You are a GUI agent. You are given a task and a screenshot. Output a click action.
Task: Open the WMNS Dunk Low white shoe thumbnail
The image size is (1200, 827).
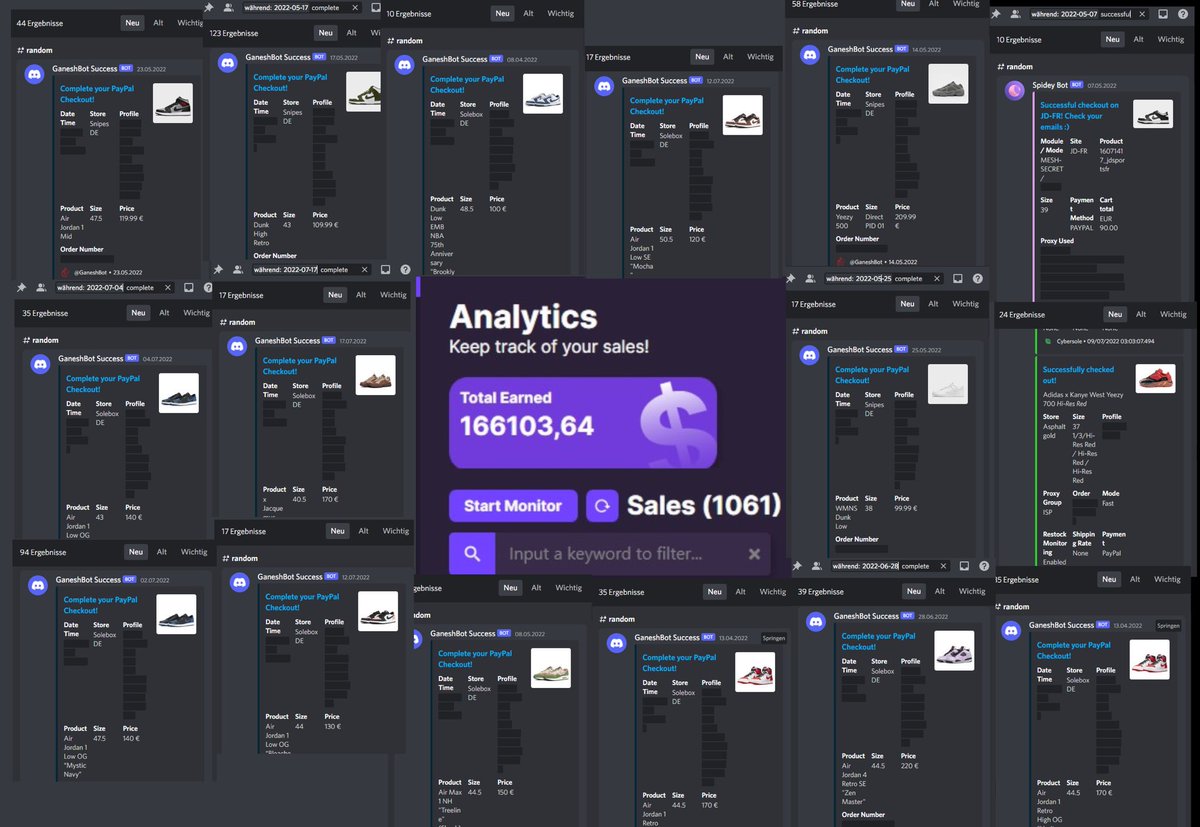click(949, 385)
